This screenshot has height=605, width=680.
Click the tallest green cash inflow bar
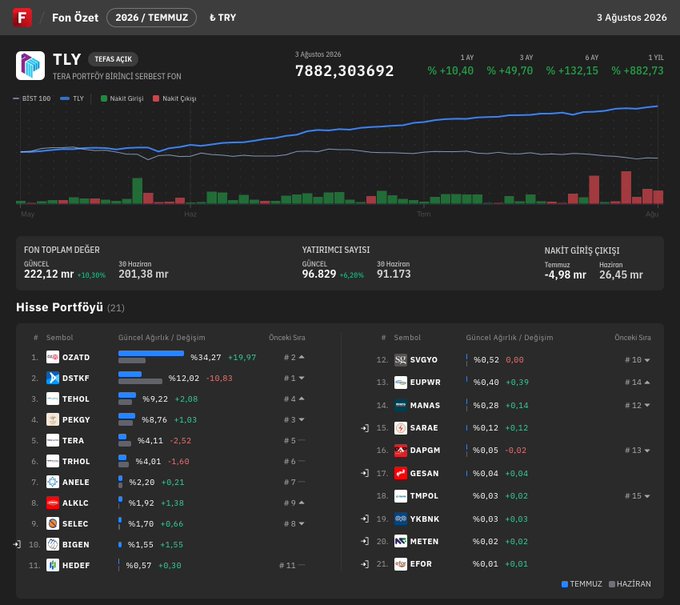(137, 190)
